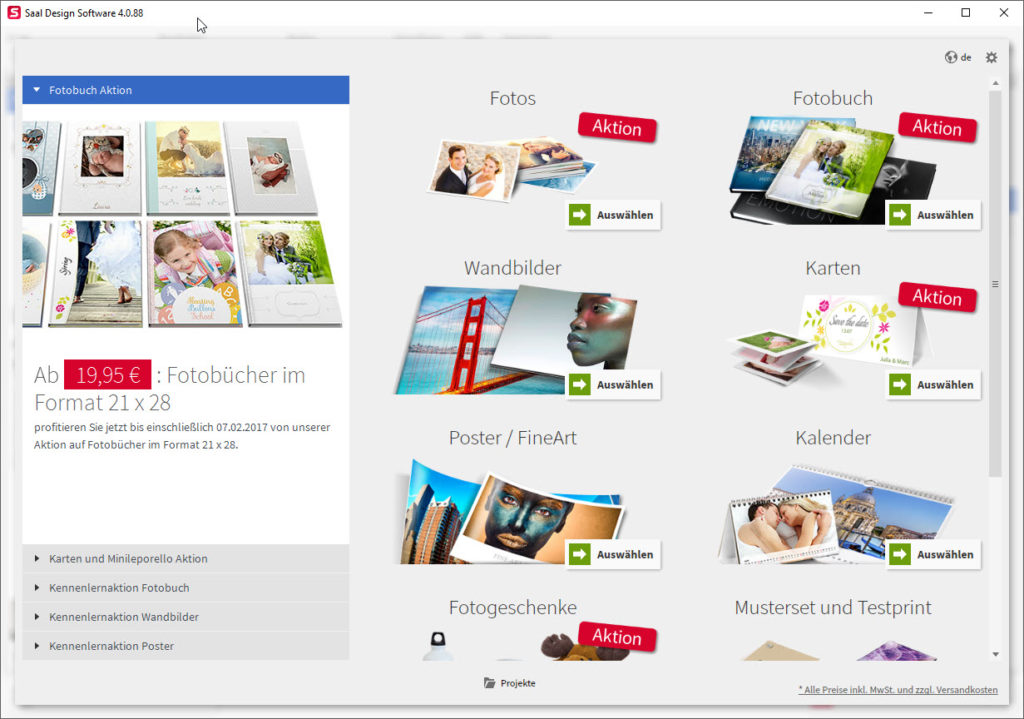Click the photobook covers promo image

(182, 224)
